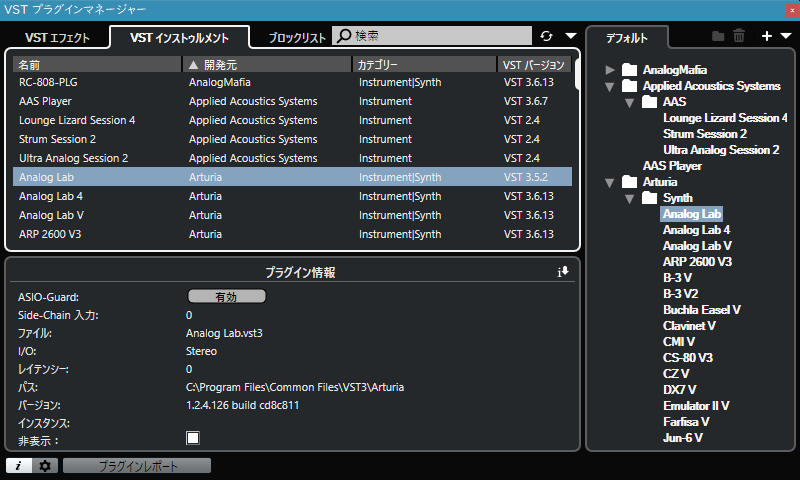This screenshot has height=480, width=800.
Task: Select Strum Session 2 in collection tree
Action: (705, 134)
